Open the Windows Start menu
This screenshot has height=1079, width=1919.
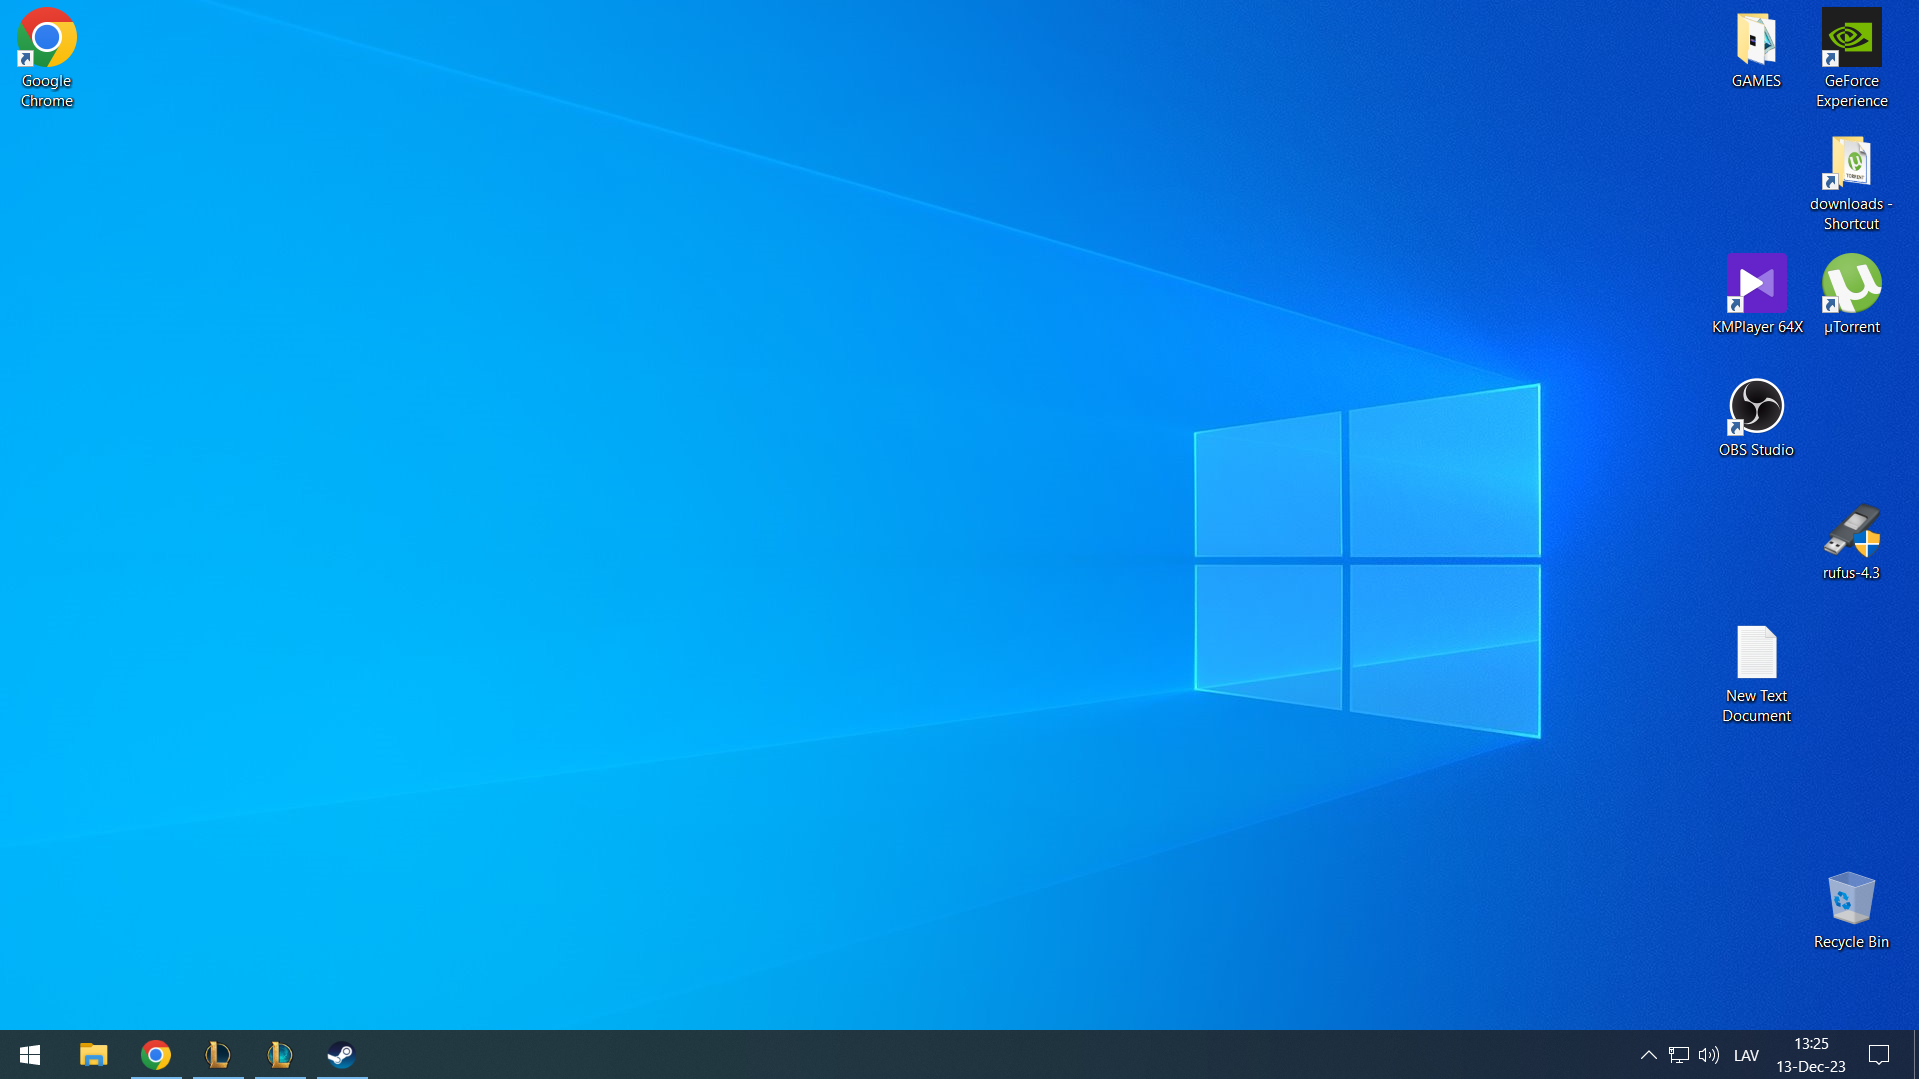coord(30,1055)
